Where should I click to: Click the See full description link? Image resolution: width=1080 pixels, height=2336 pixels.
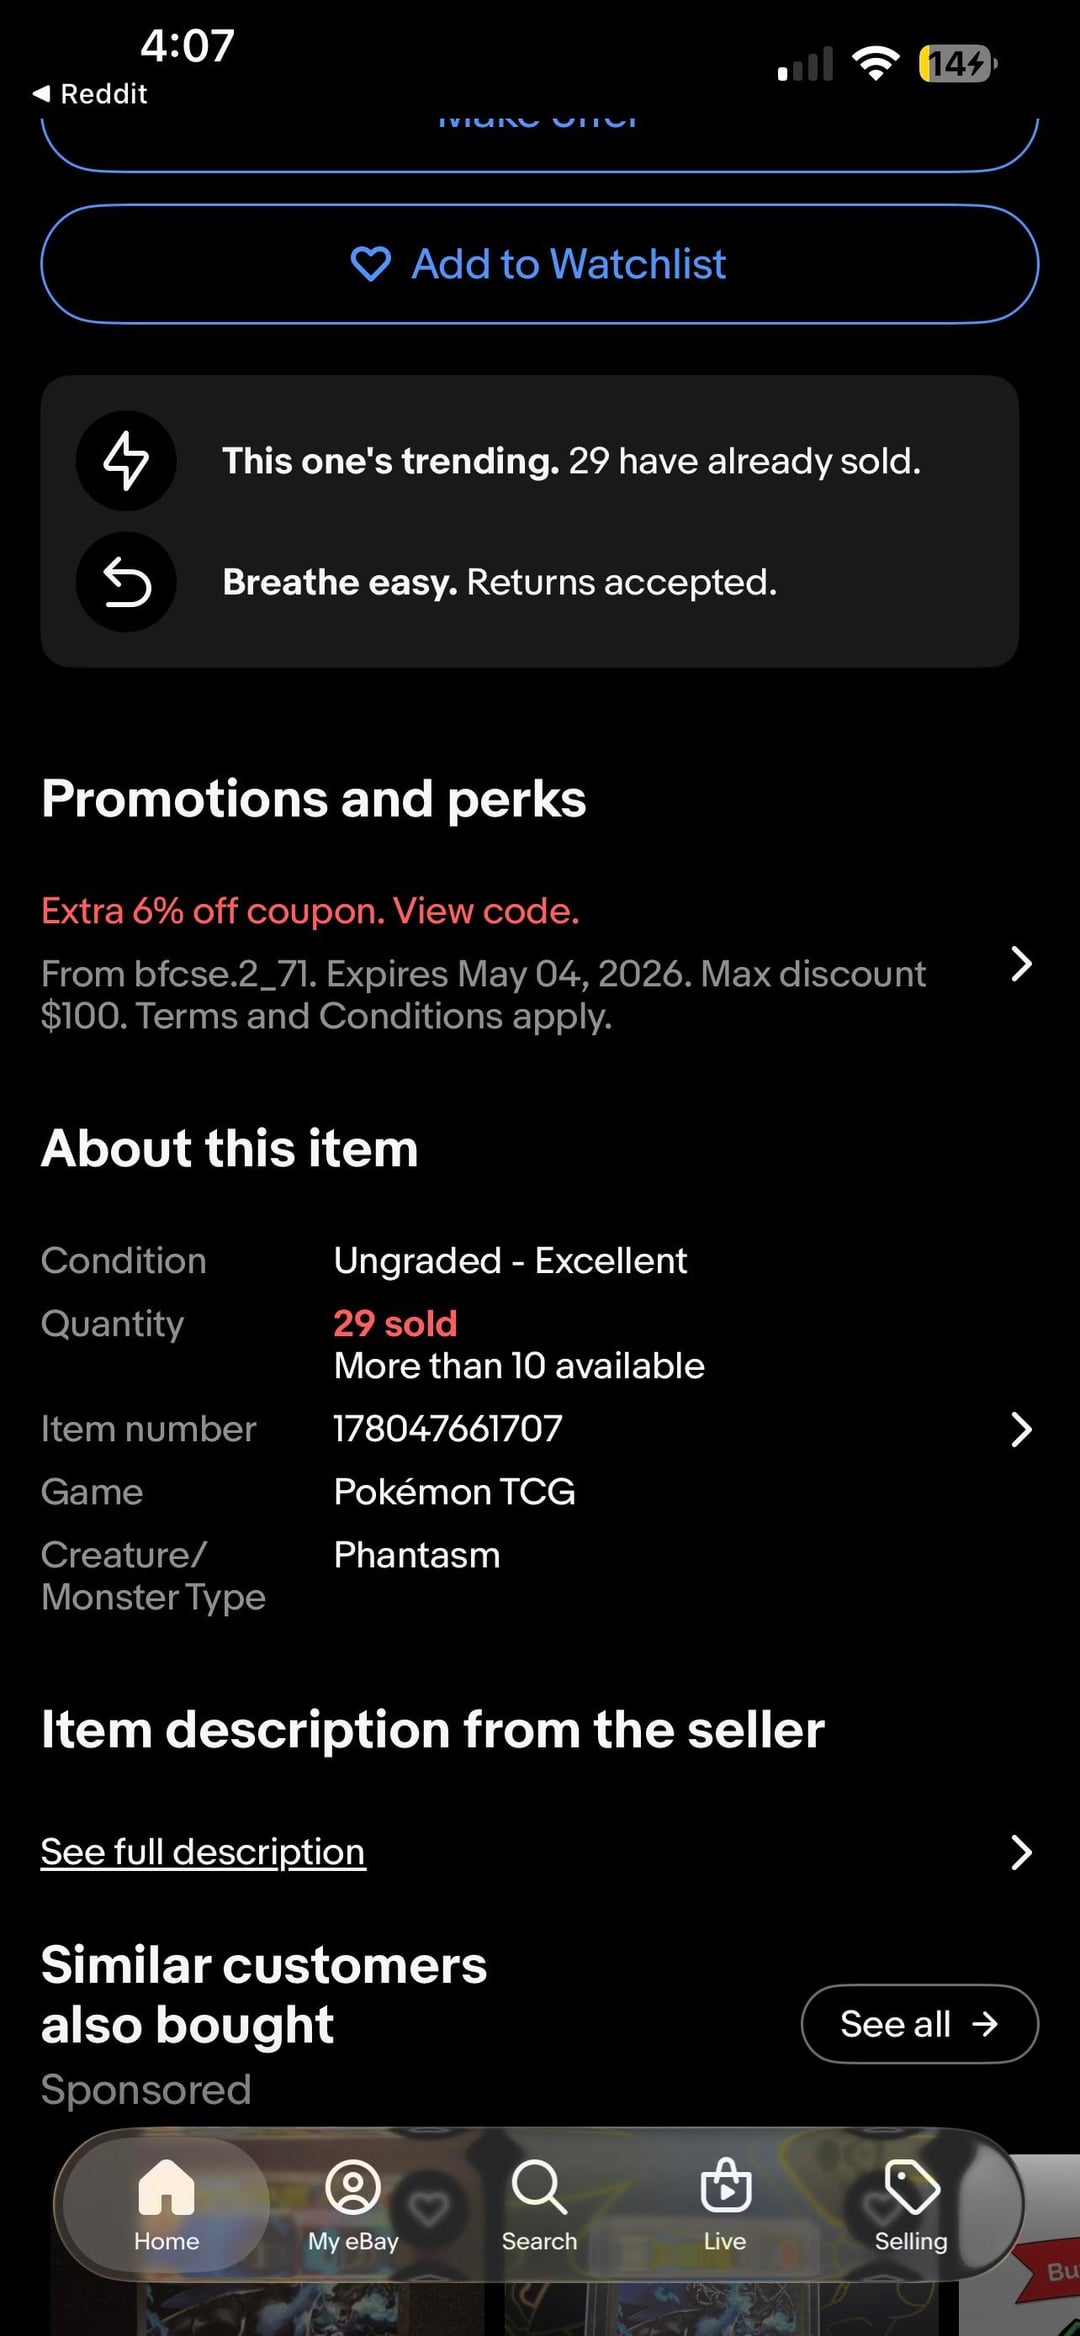[x=203, y=1852]
